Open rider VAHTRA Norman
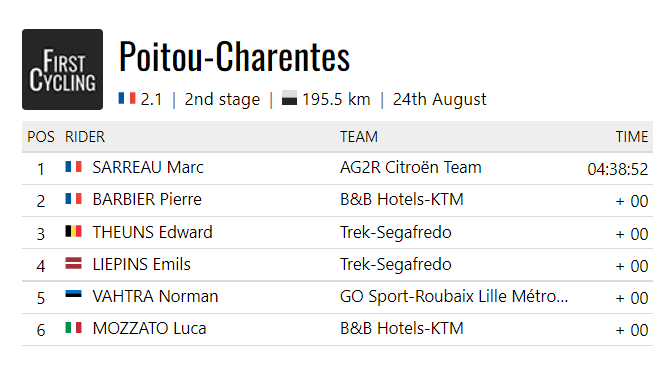The height and width of the screenshot is (378, 665). click(x=155, y=296)
